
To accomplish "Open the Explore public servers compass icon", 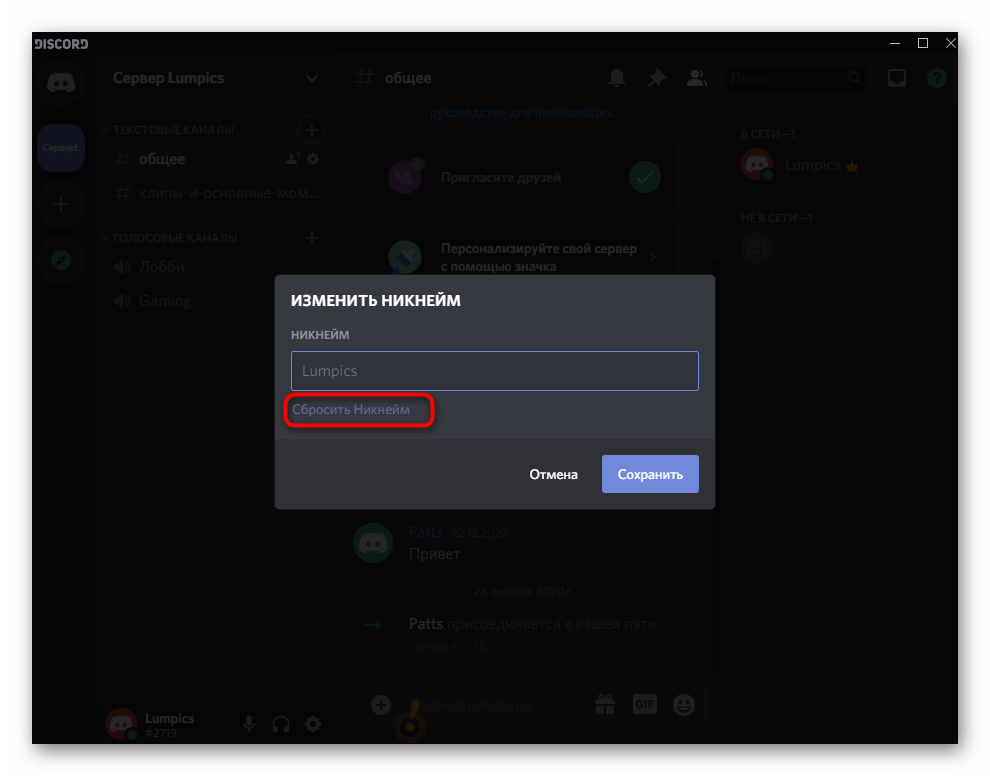I will (x=61, y=260).
